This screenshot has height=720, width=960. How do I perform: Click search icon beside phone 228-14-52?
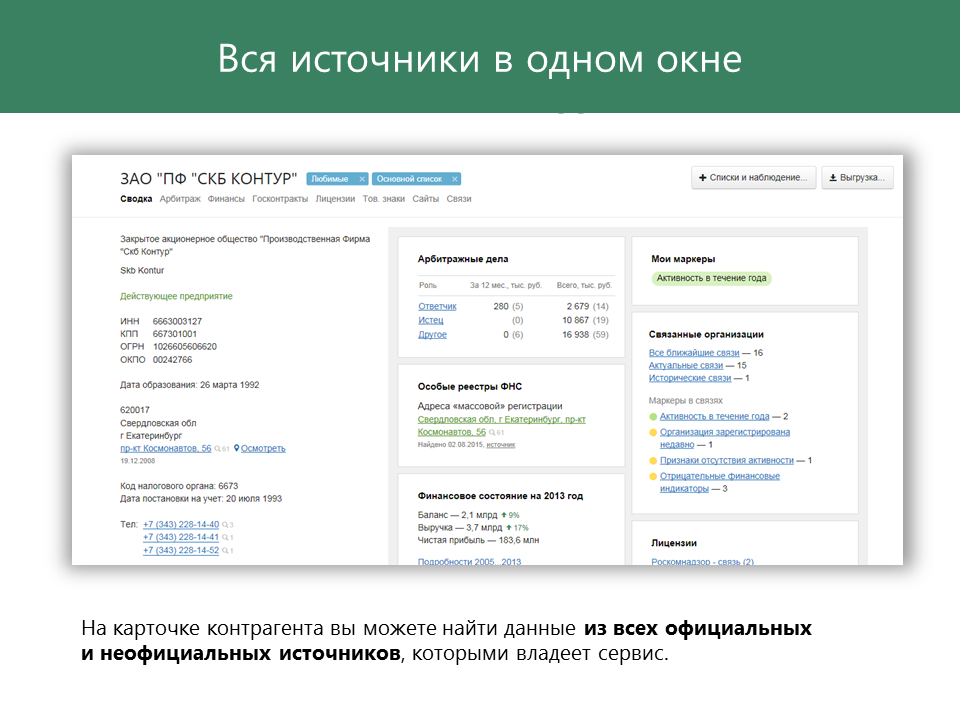225,550
